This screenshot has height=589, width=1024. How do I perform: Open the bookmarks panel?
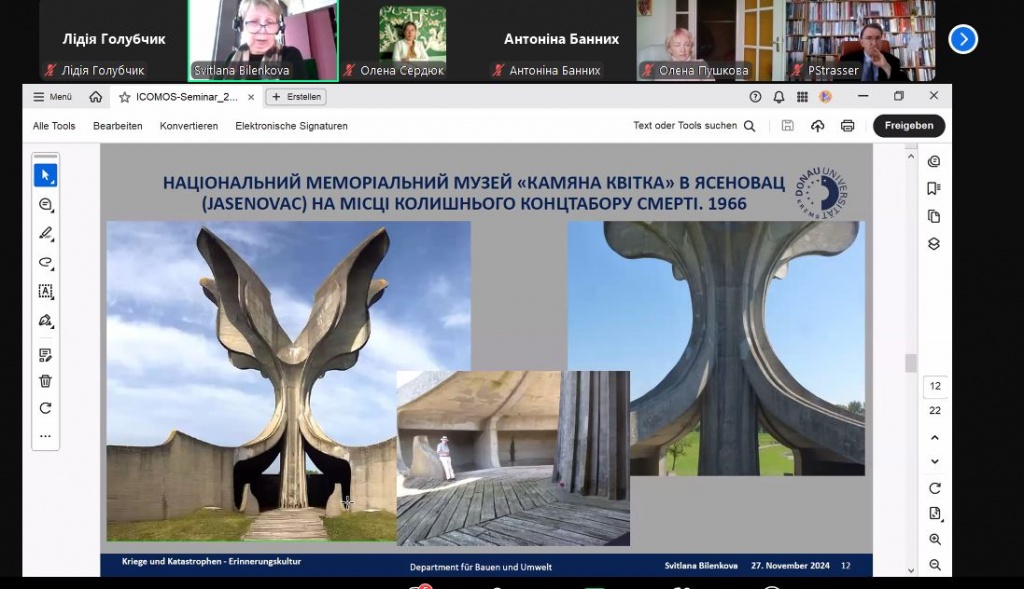(x=933, y=188)
